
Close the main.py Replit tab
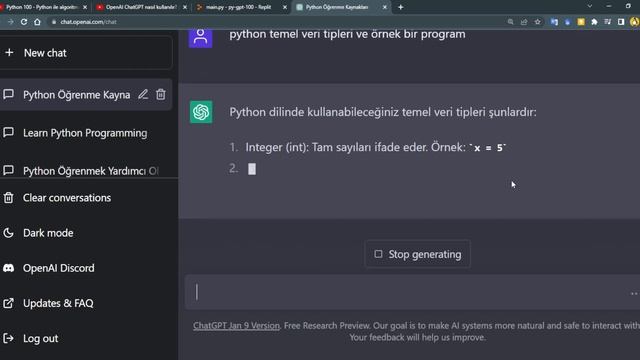pyautogui.click(x=285, y=7)
